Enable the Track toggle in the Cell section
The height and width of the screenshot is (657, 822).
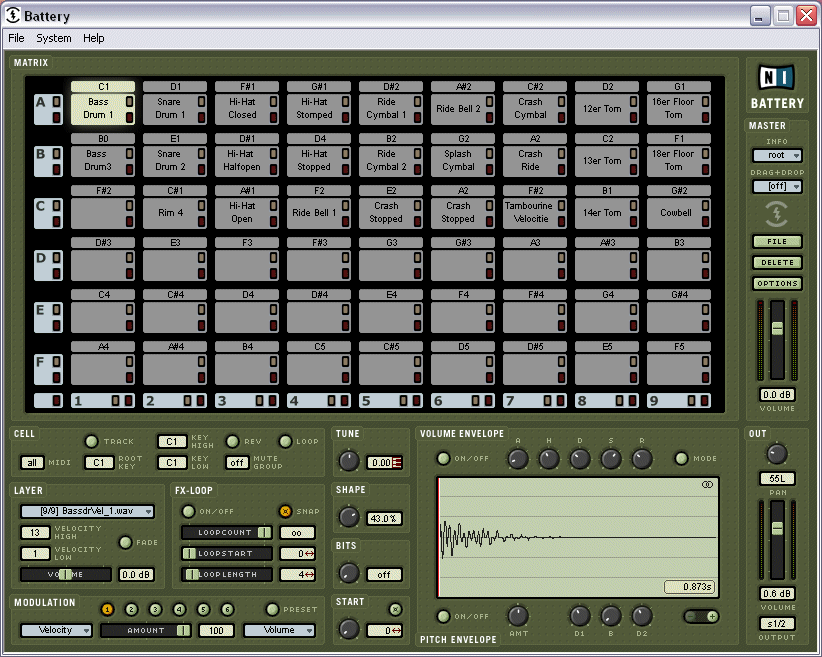point(91,441)
